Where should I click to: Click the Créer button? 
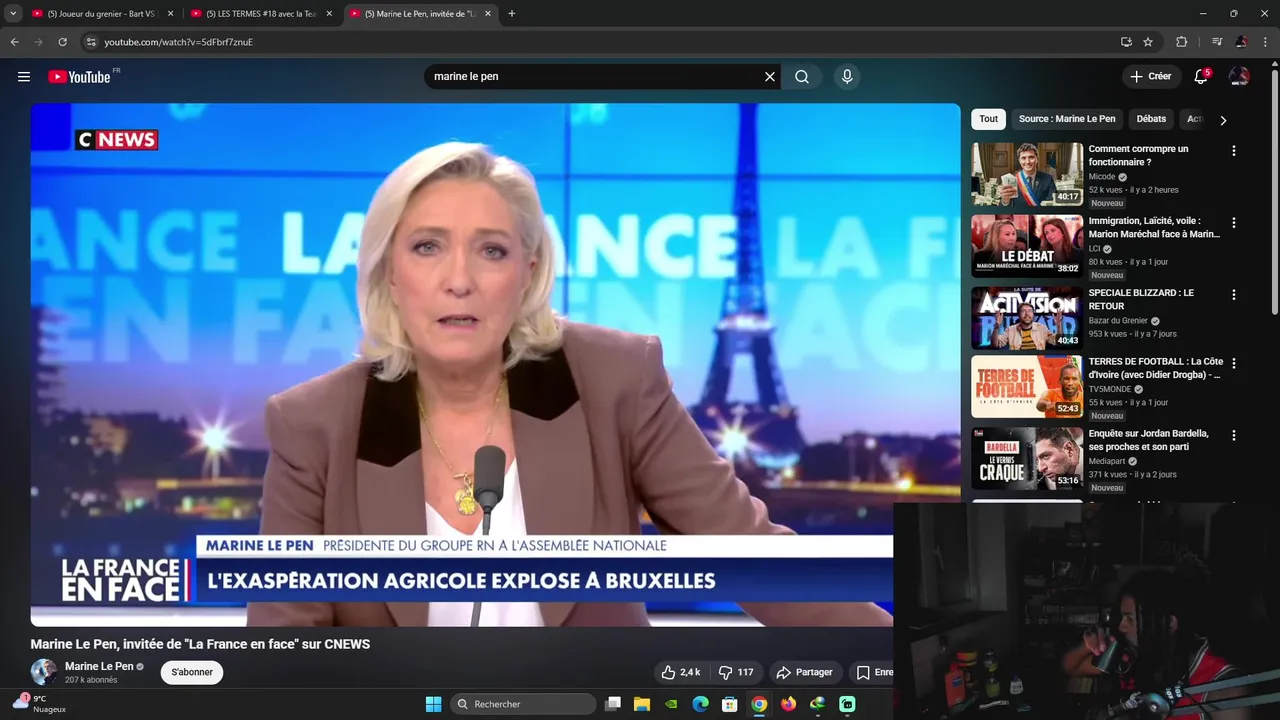click(x=1150, y=77)
